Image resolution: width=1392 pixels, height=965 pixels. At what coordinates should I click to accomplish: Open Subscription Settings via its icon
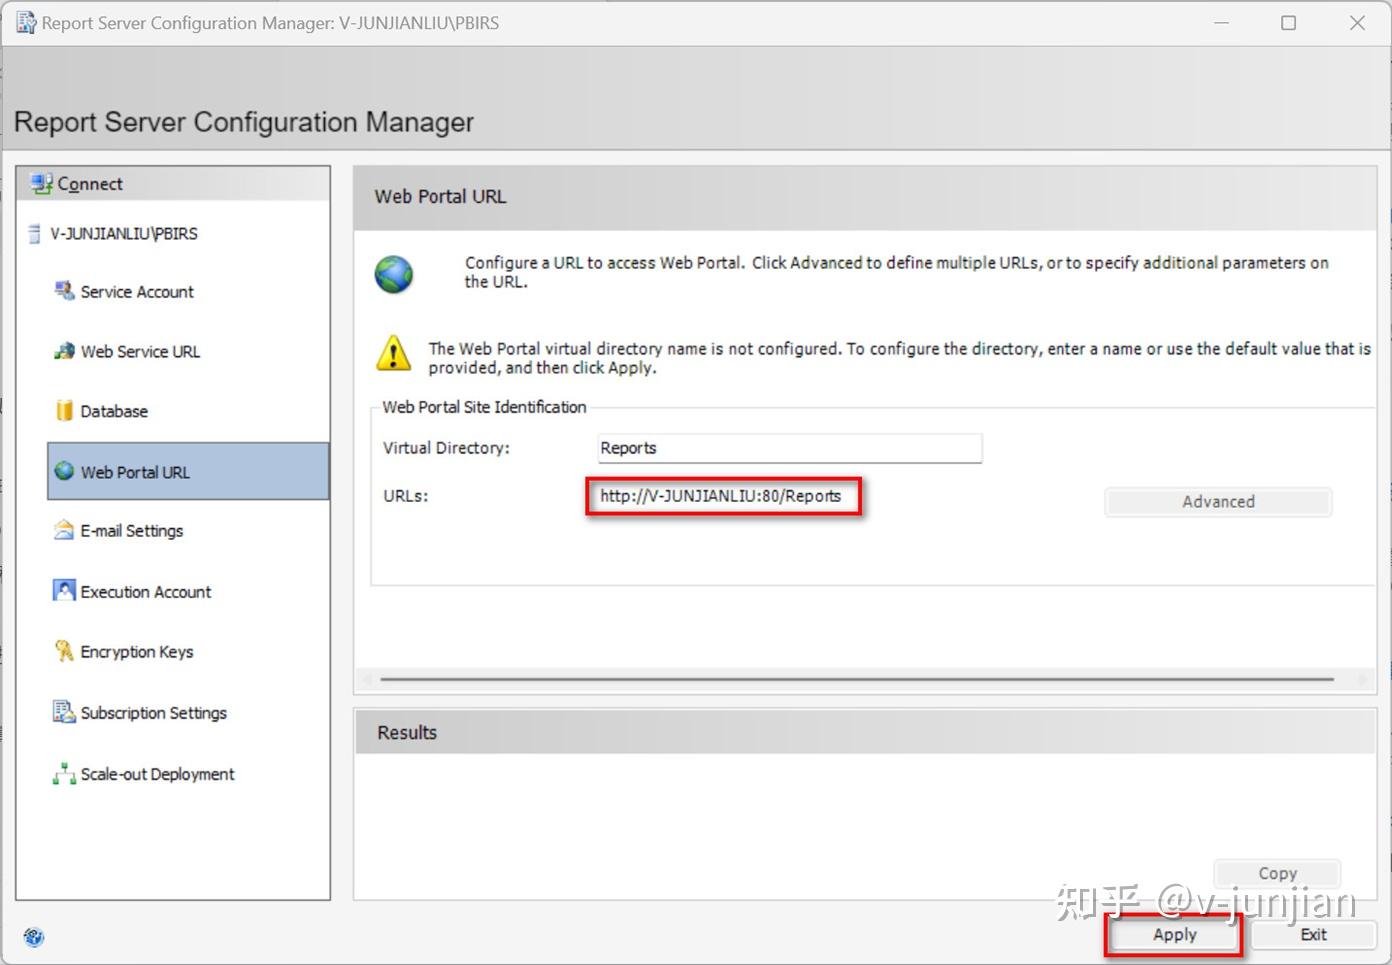point(64,712)
